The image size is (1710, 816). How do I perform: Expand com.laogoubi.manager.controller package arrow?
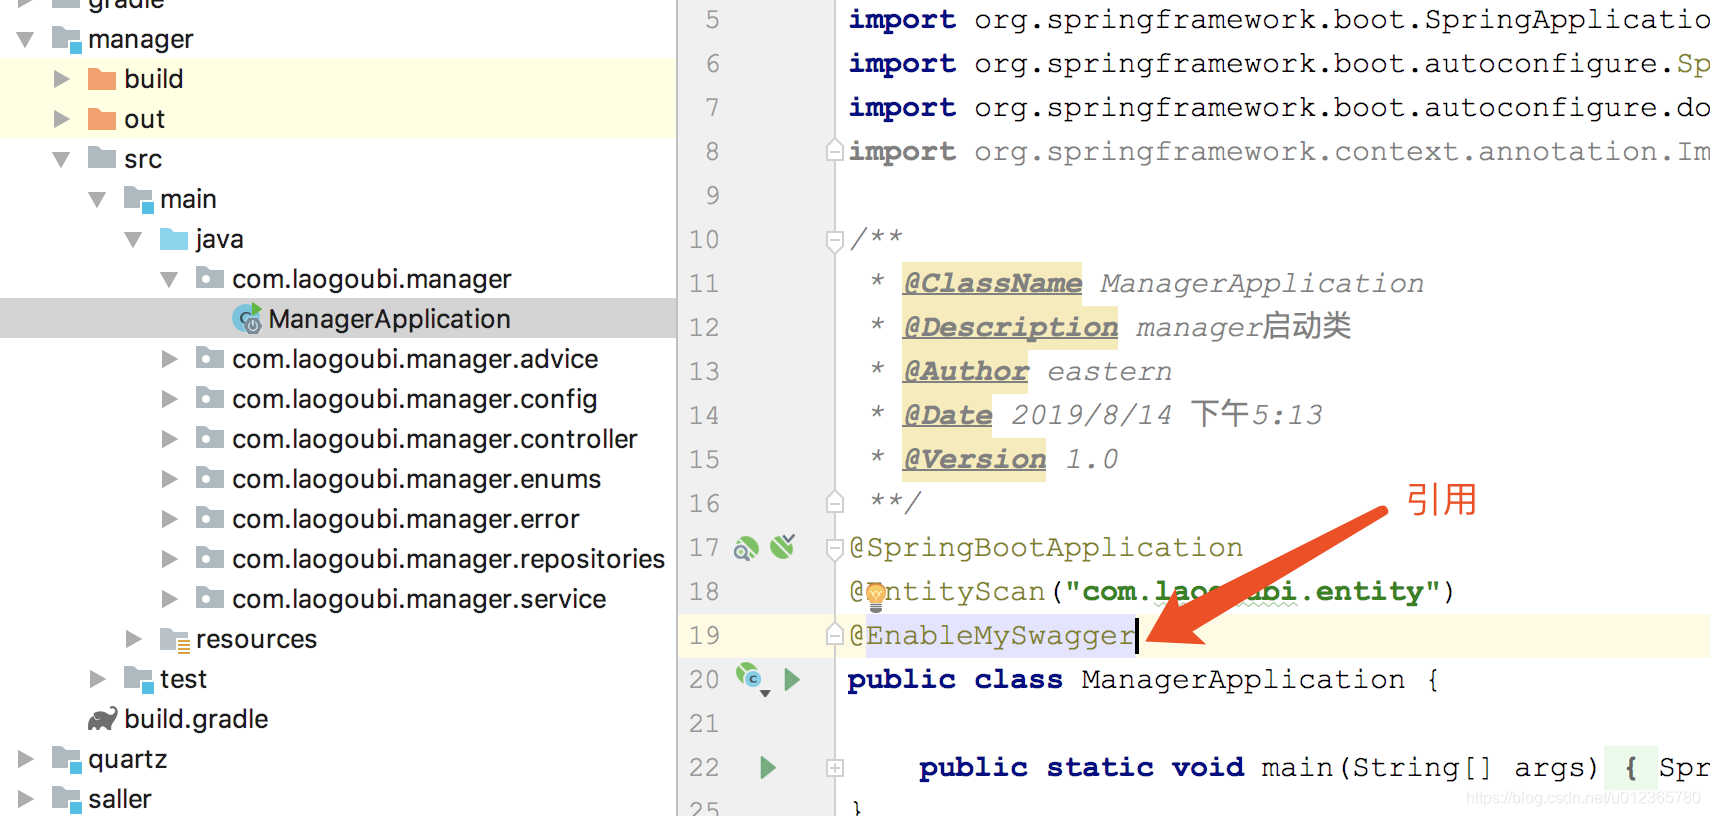[170, 439]
